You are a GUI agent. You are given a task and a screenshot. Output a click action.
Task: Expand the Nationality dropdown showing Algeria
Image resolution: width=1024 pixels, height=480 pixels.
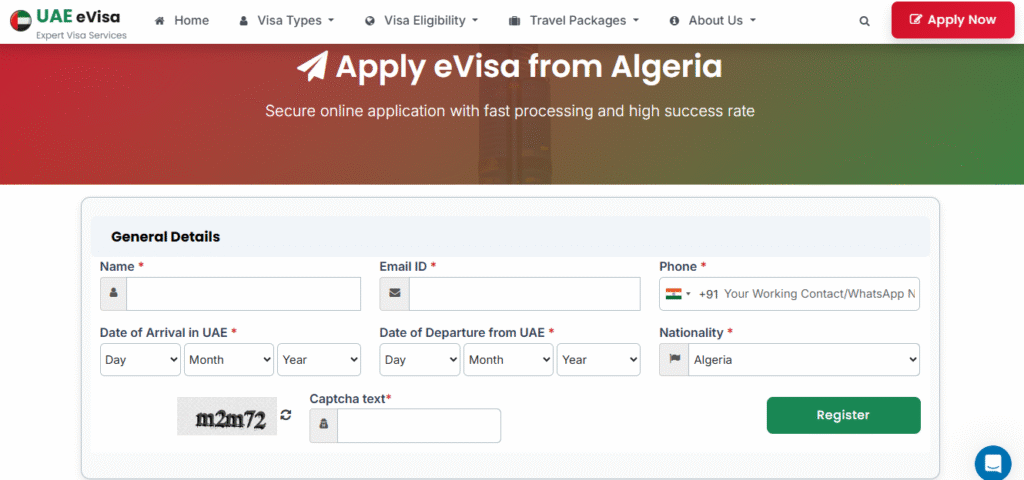point(803,360)
